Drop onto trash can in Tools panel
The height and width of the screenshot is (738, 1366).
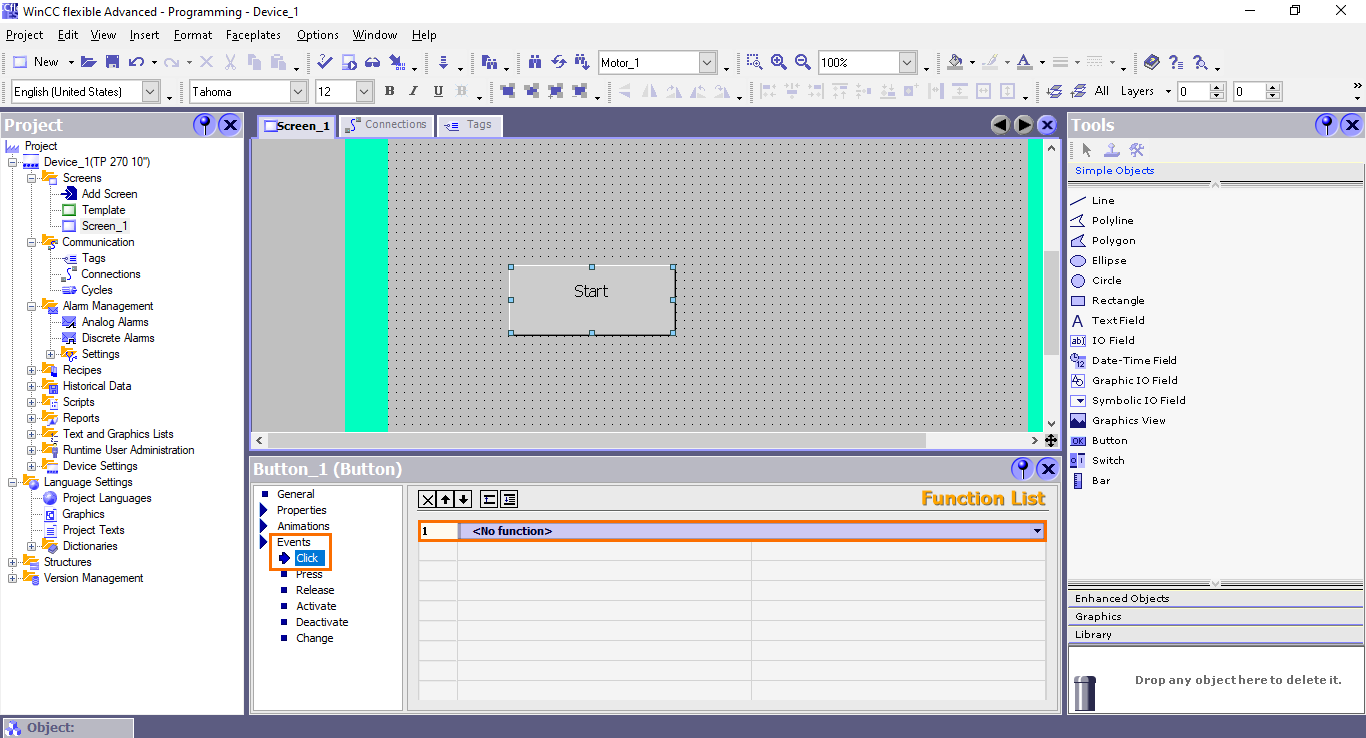(x=1085, y=692)
